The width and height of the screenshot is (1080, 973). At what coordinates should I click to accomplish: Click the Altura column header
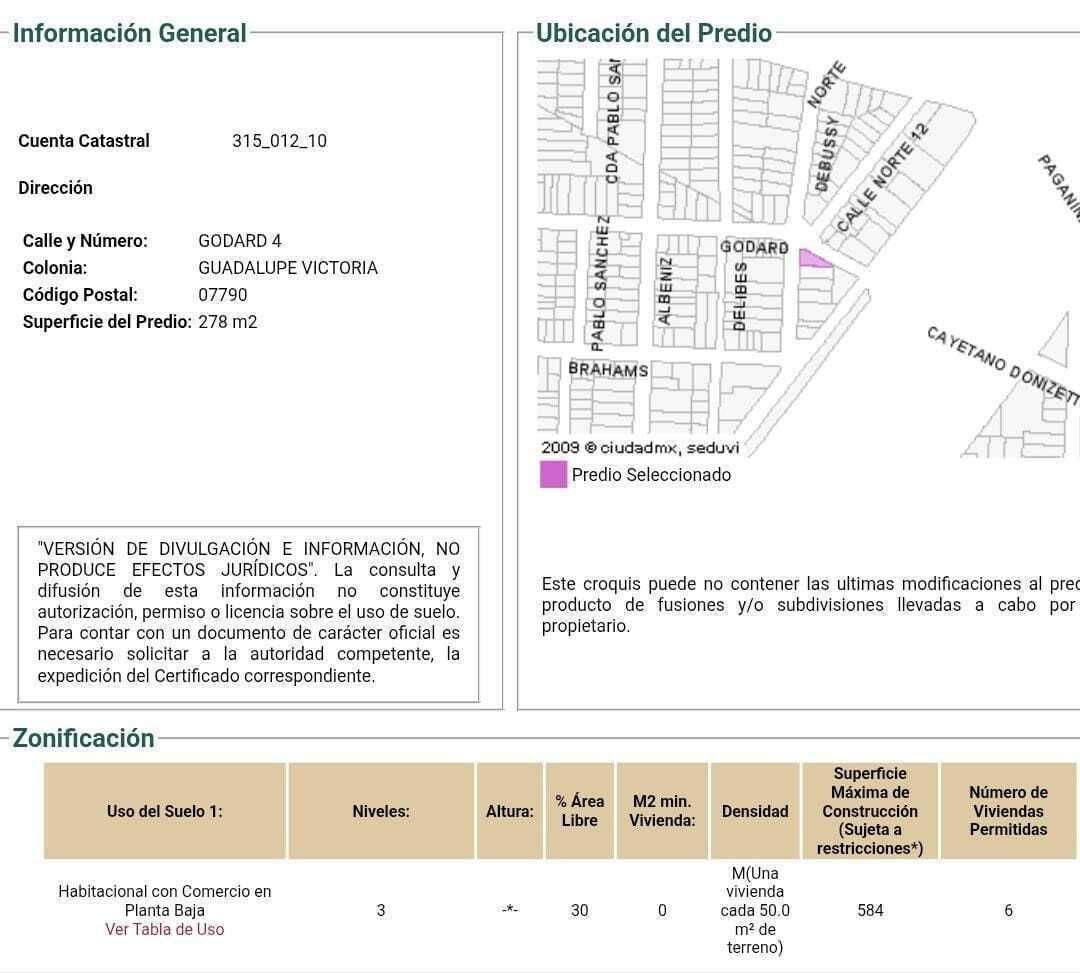pyautogui.click(x=510, y=811)
